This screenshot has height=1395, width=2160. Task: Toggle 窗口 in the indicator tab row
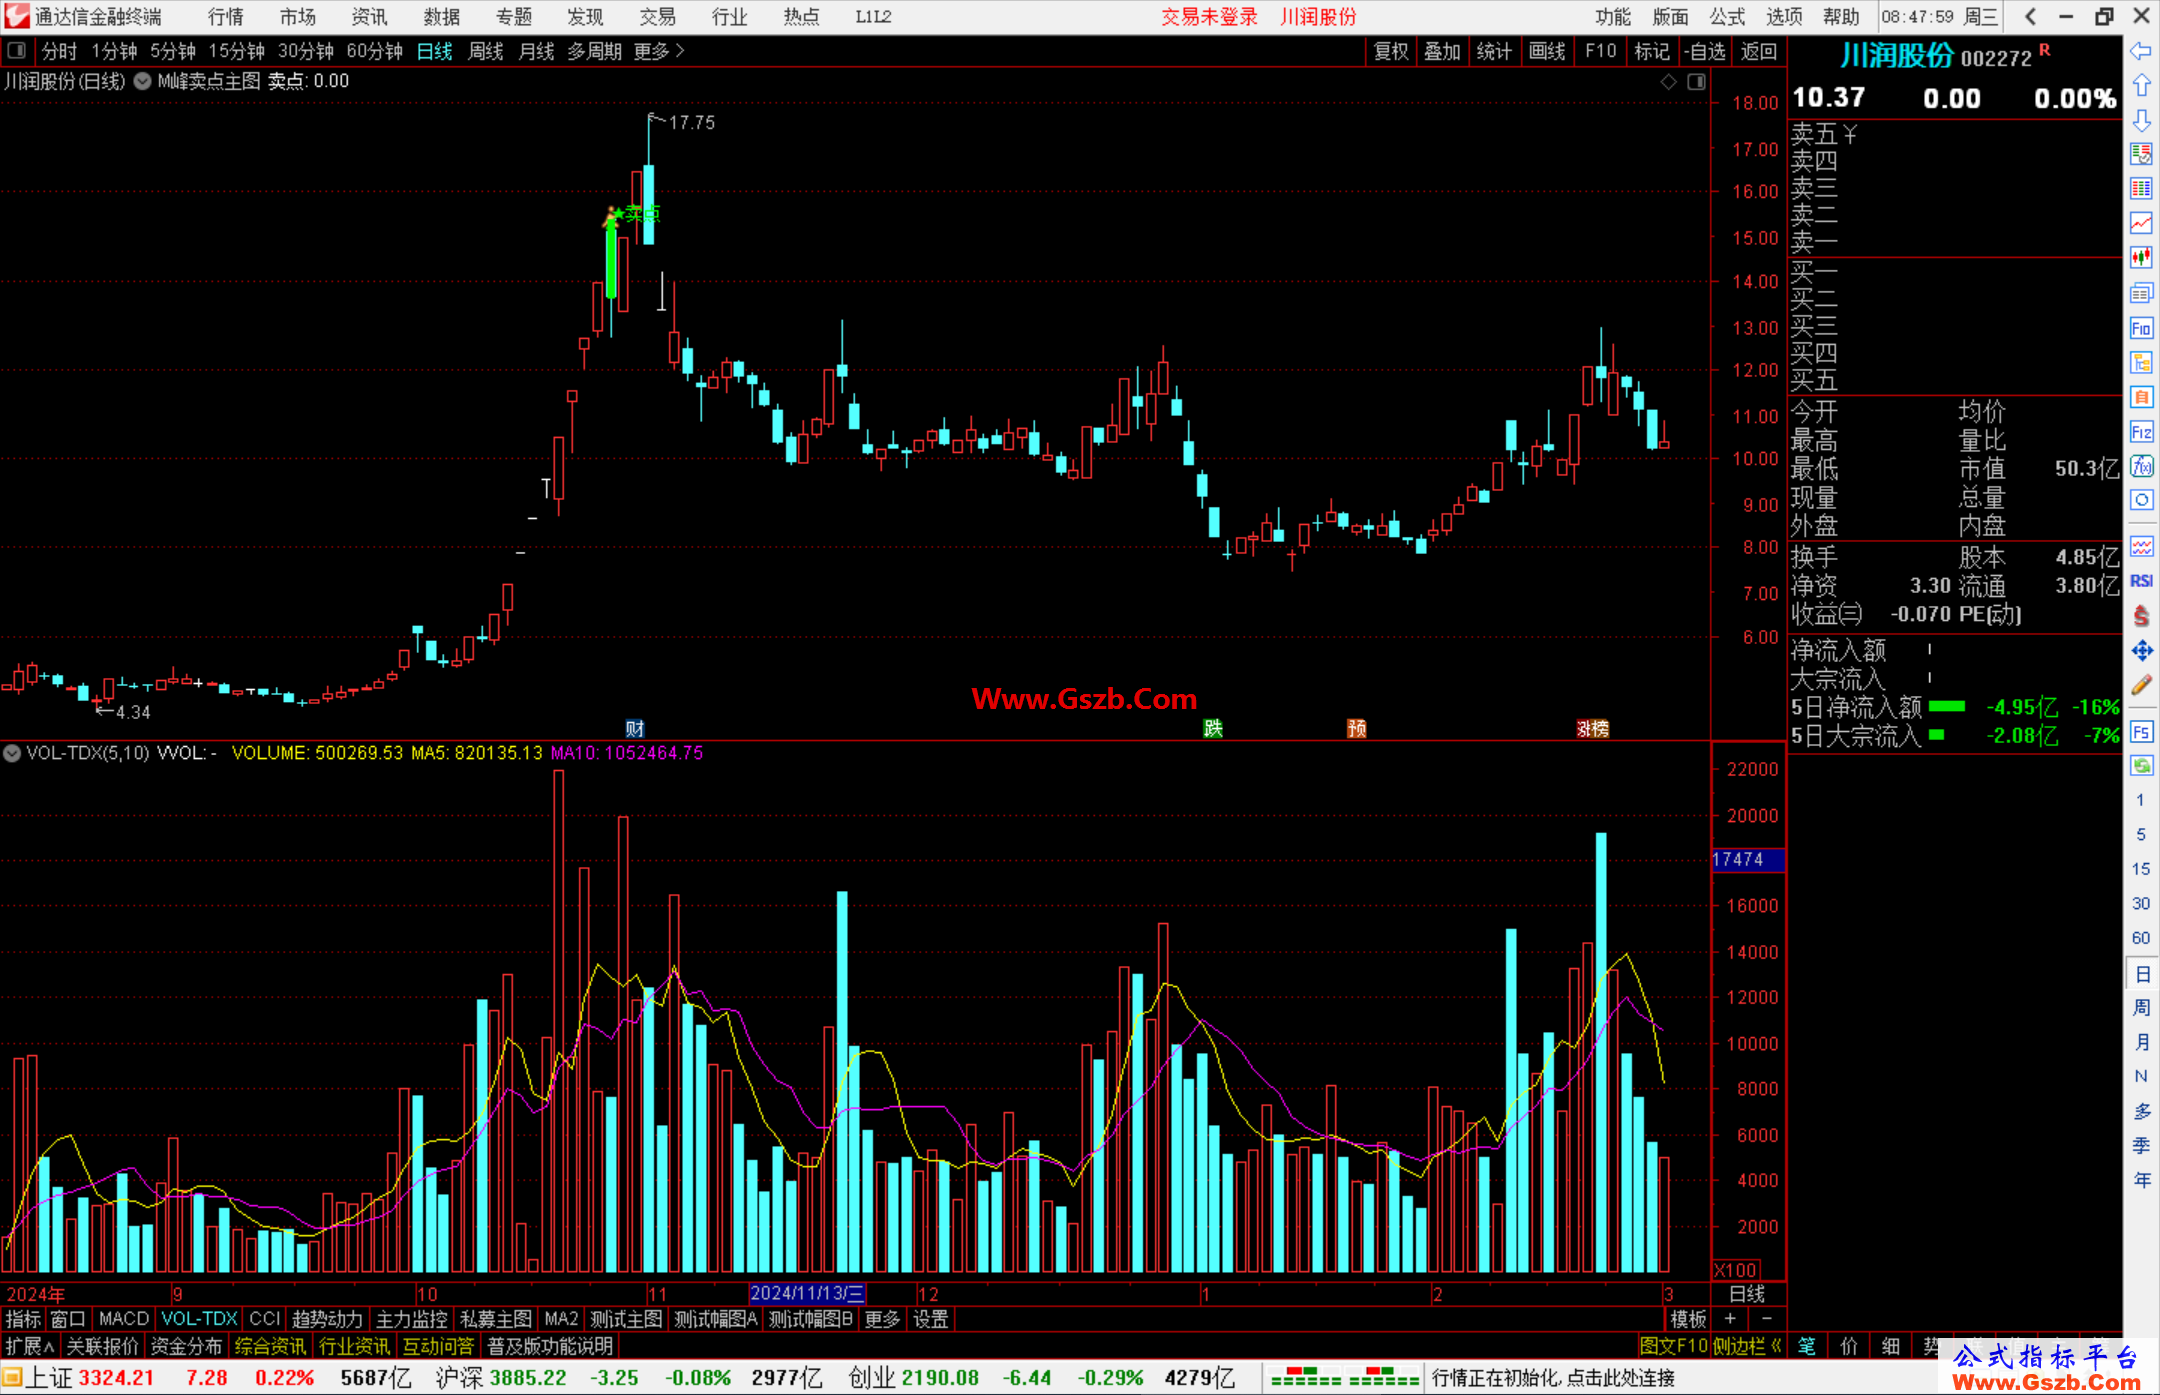pos(67,1319)
